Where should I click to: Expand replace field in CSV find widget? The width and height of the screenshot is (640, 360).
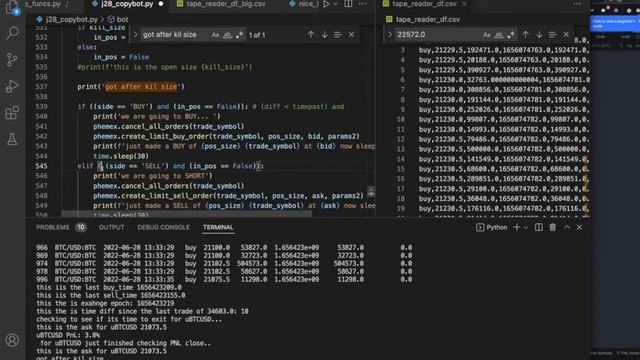[389, 35]
